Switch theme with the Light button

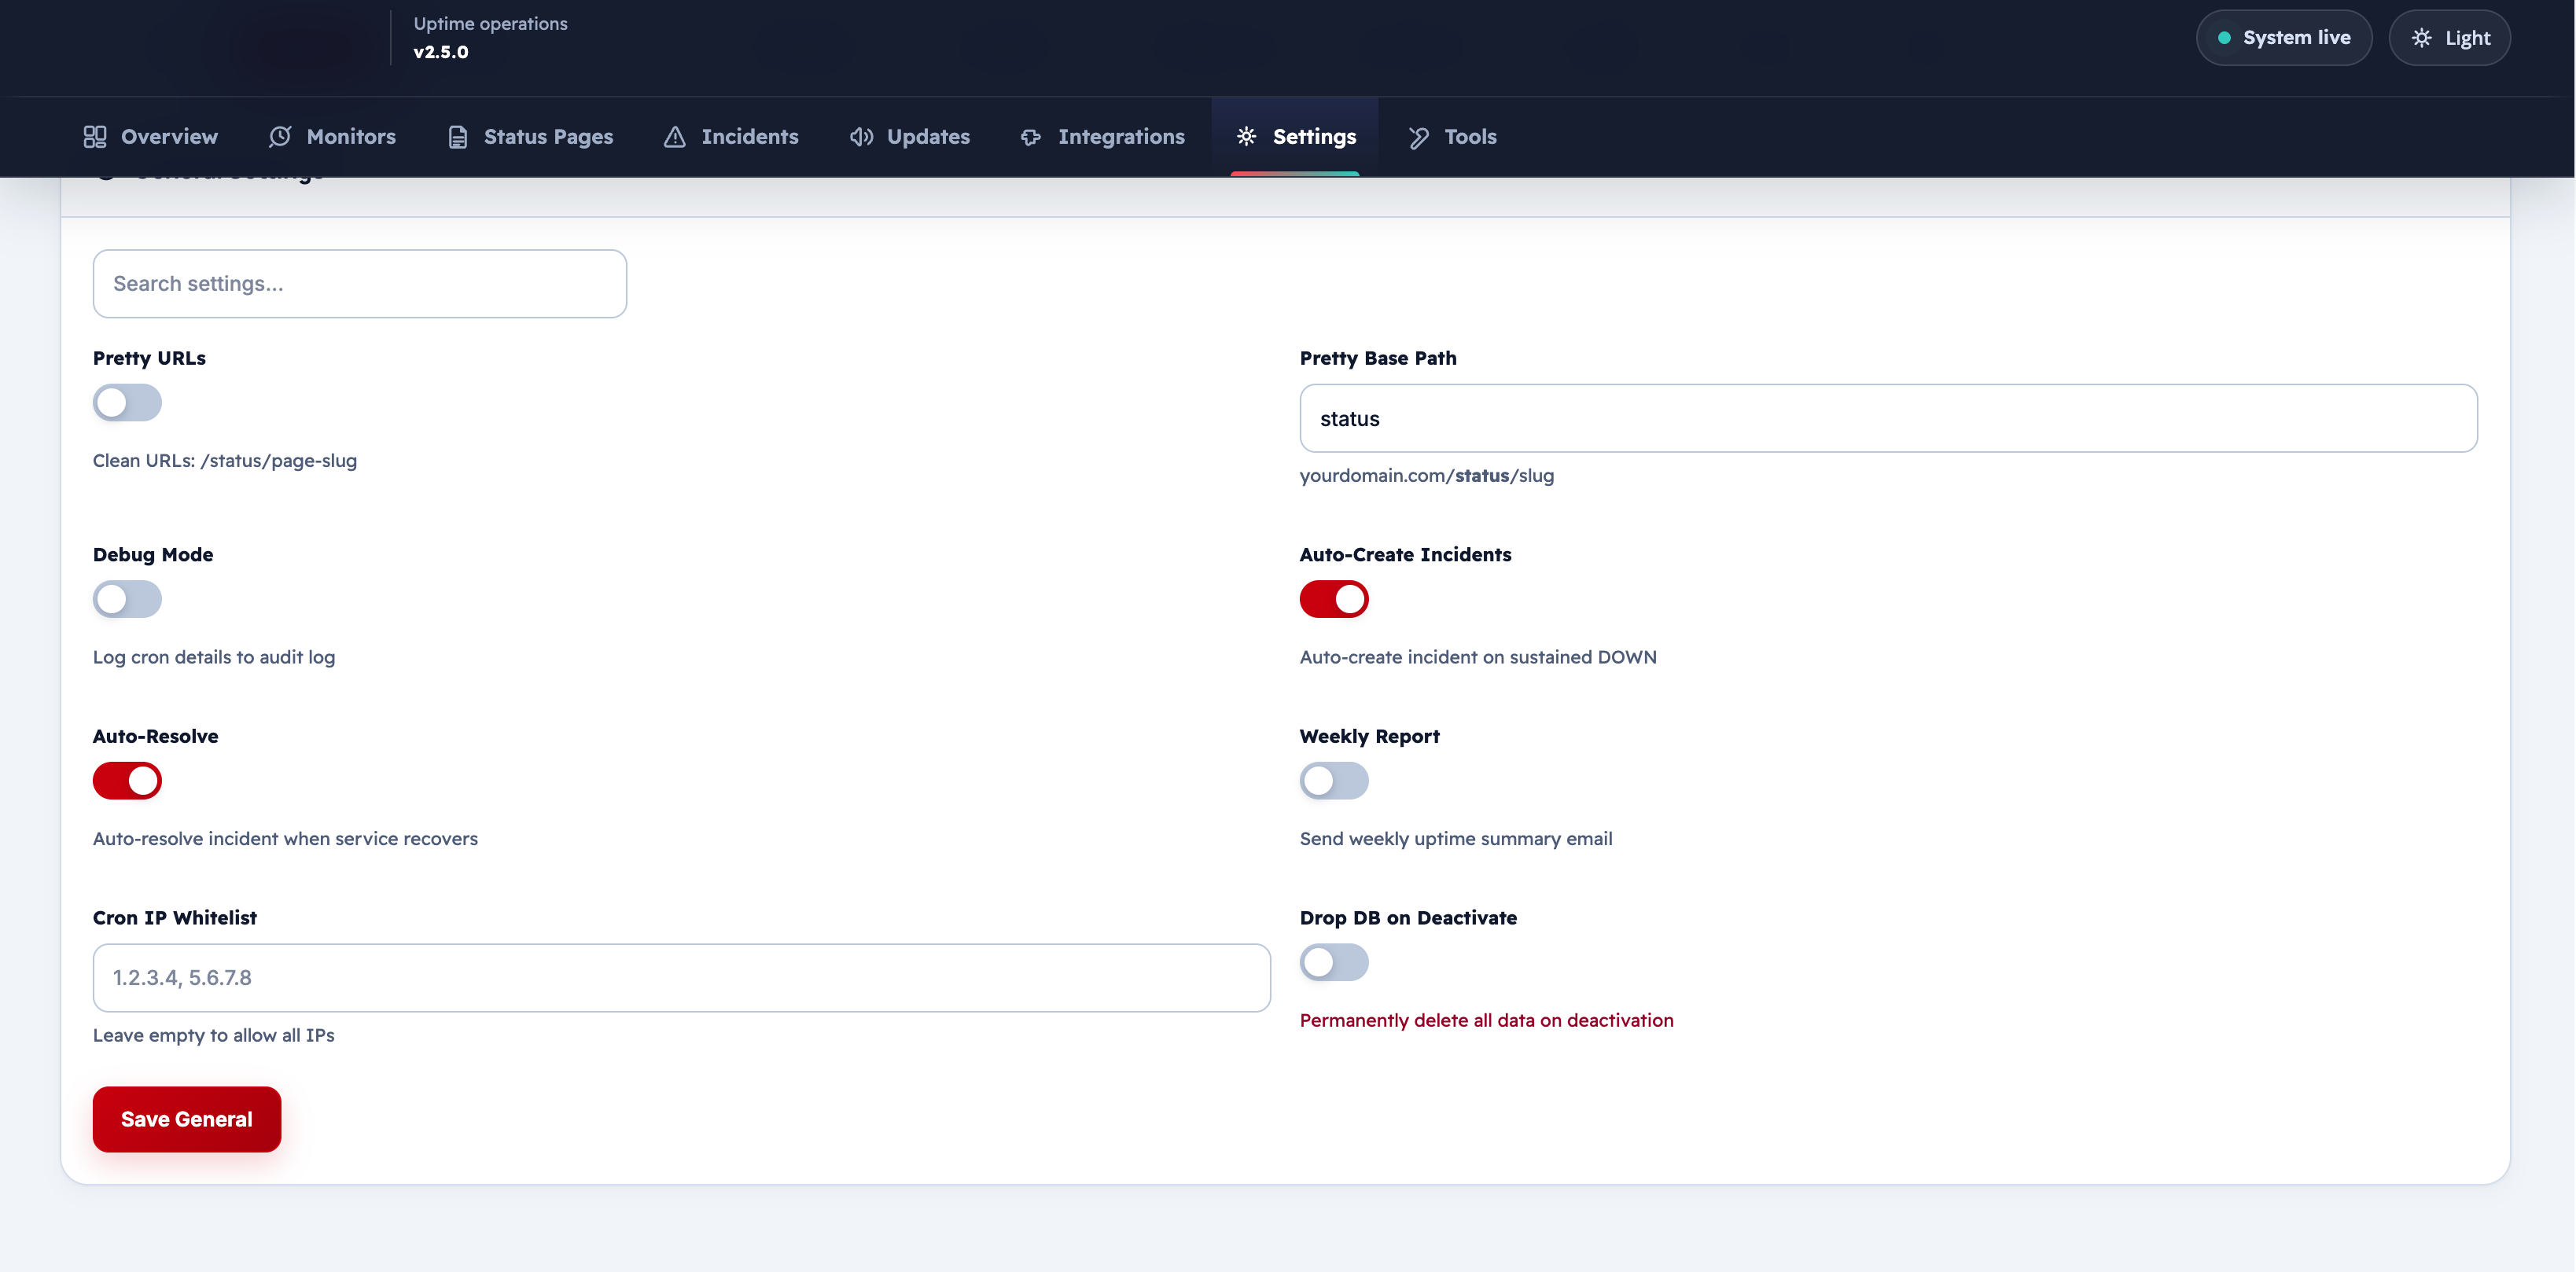tap(2449, 38)
